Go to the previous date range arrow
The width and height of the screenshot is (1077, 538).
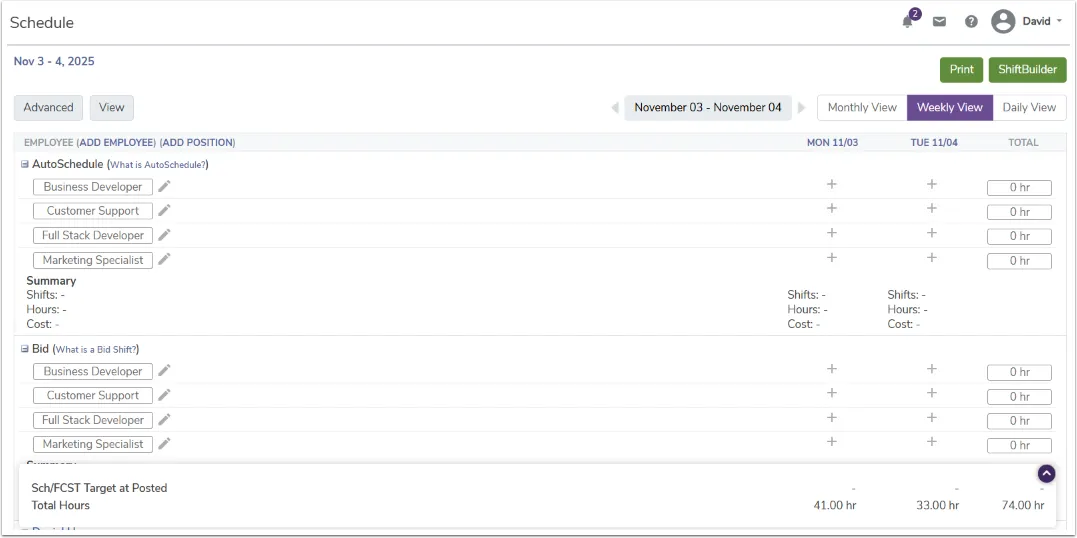pyautogui.click(x=615, y=108)
